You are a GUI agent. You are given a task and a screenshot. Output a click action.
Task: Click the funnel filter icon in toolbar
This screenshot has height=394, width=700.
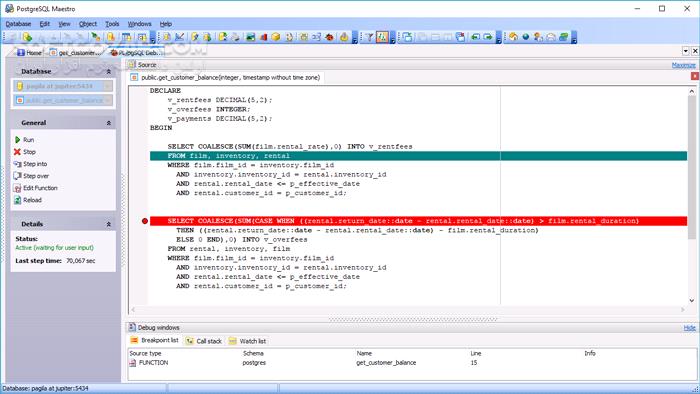tap(369, 37)
